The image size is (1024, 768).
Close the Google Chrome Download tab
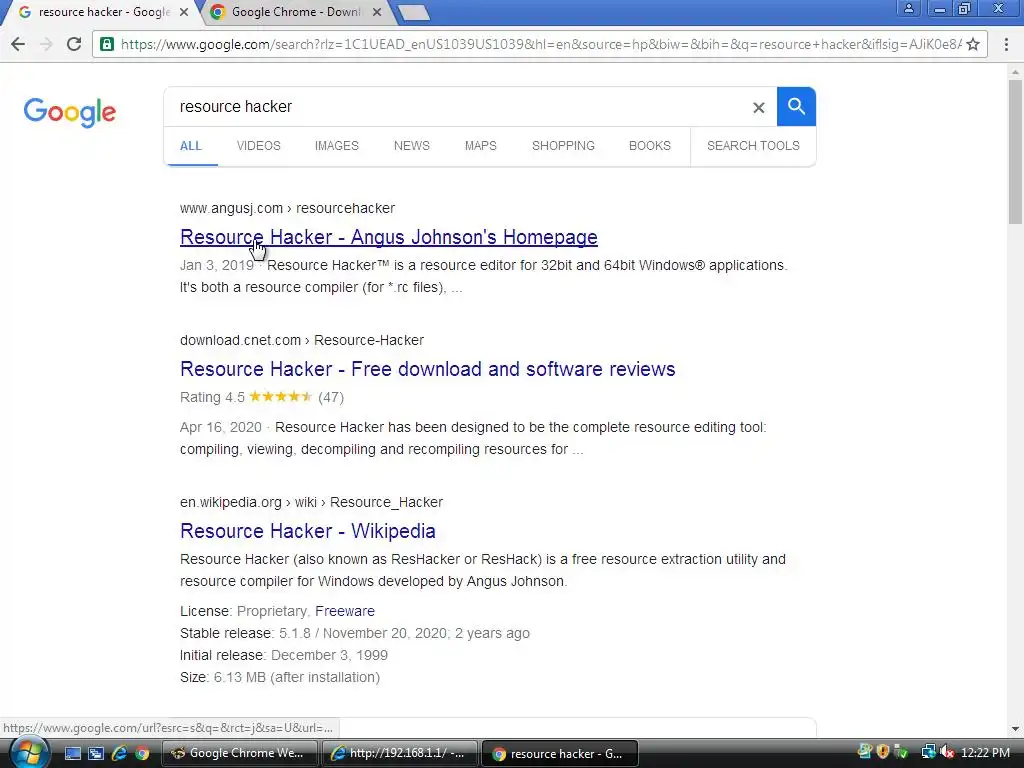pyautogui.click(x=377, y=12)
